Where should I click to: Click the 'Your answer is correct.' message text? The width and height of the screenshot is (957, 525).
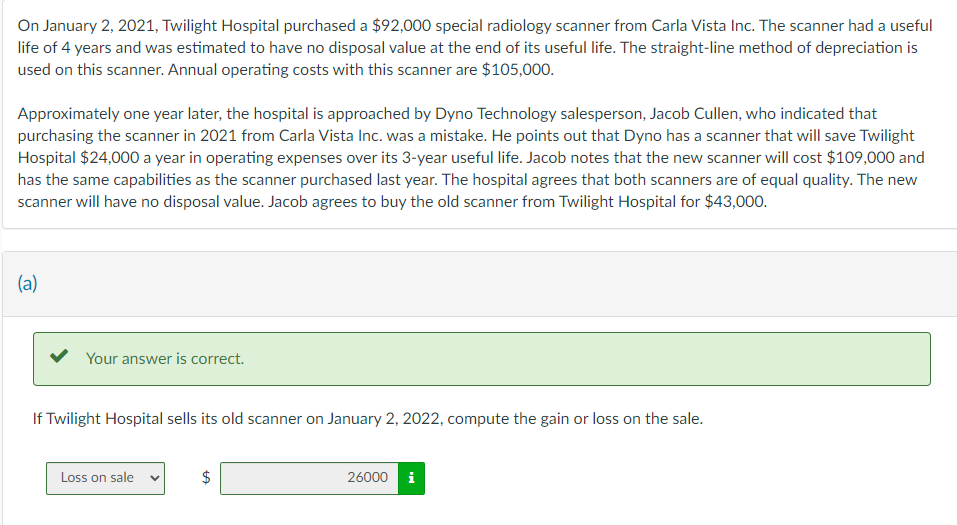[165, 359]
